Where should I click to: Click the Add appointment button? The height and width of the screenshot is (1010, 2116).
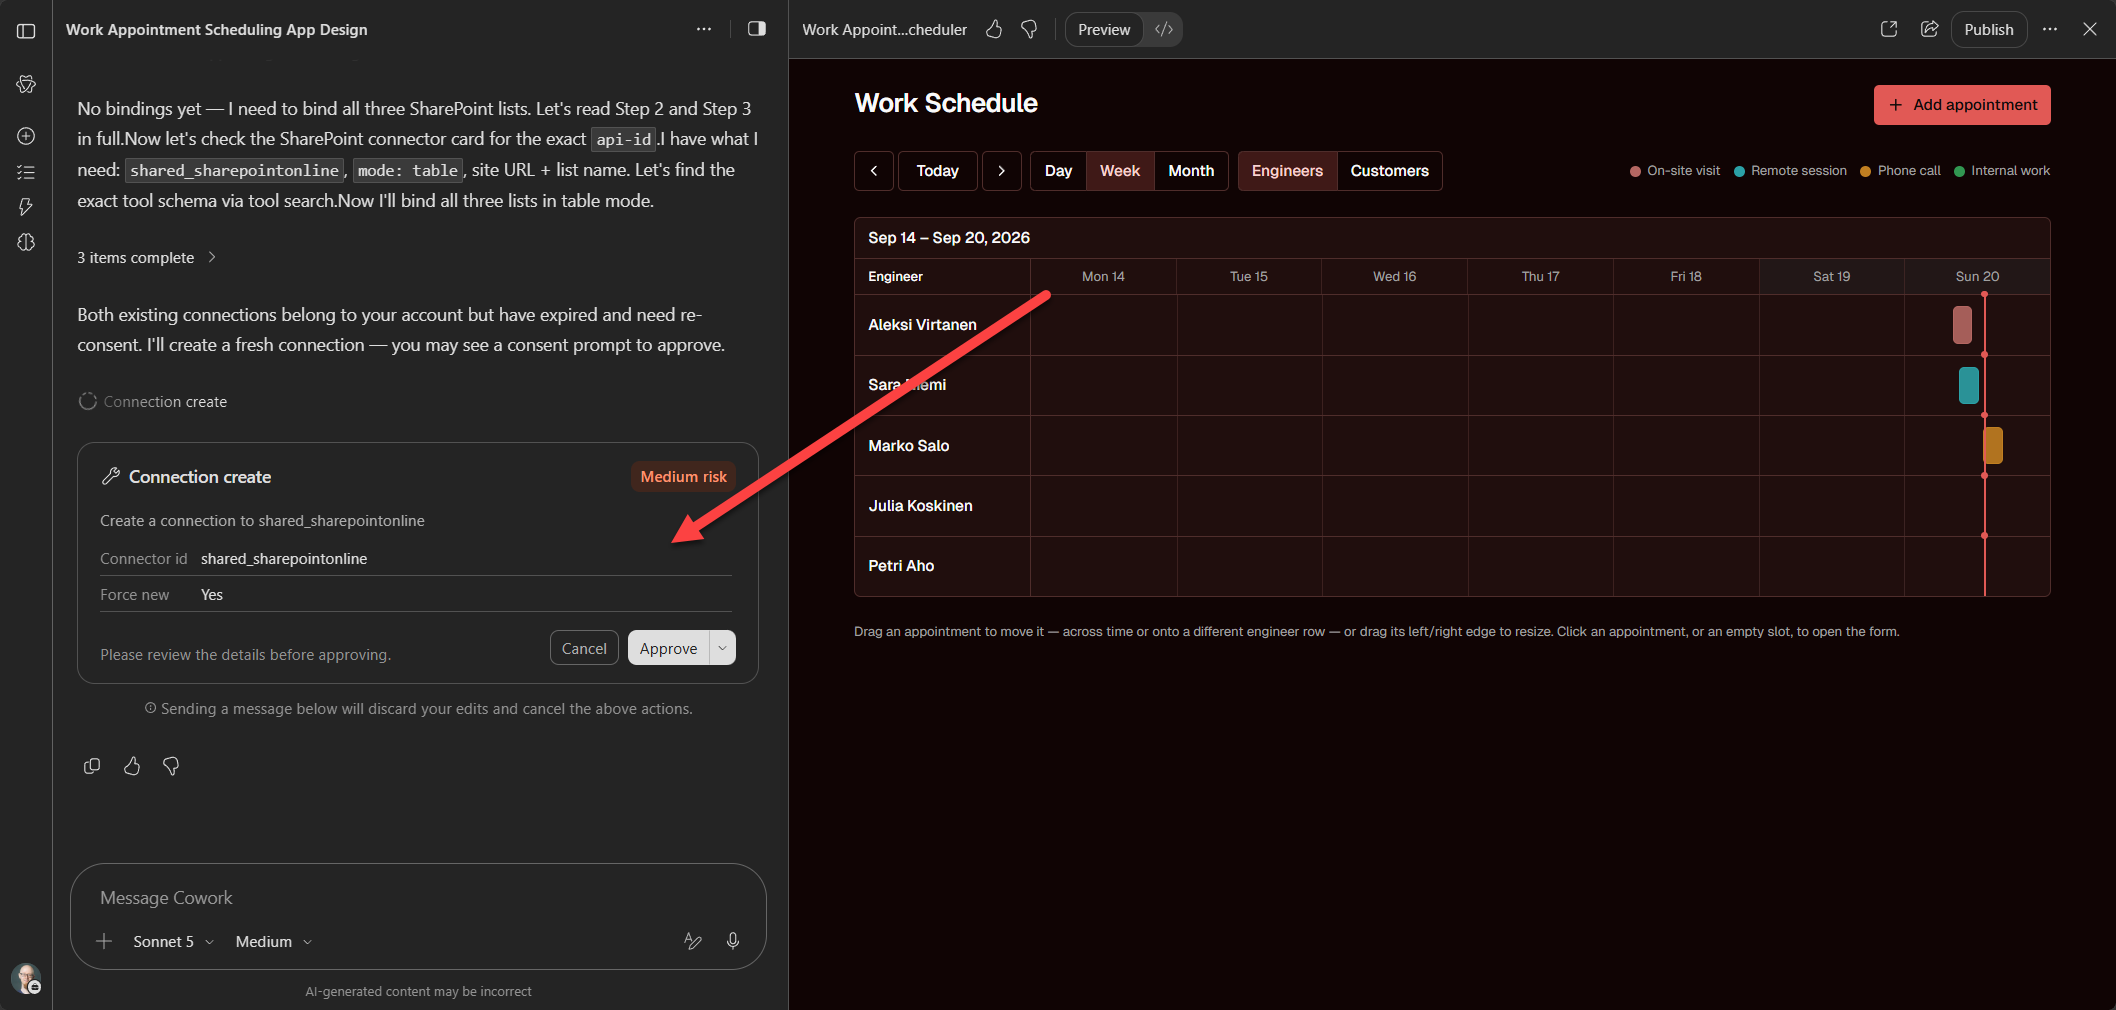(x=1962, y=105)
